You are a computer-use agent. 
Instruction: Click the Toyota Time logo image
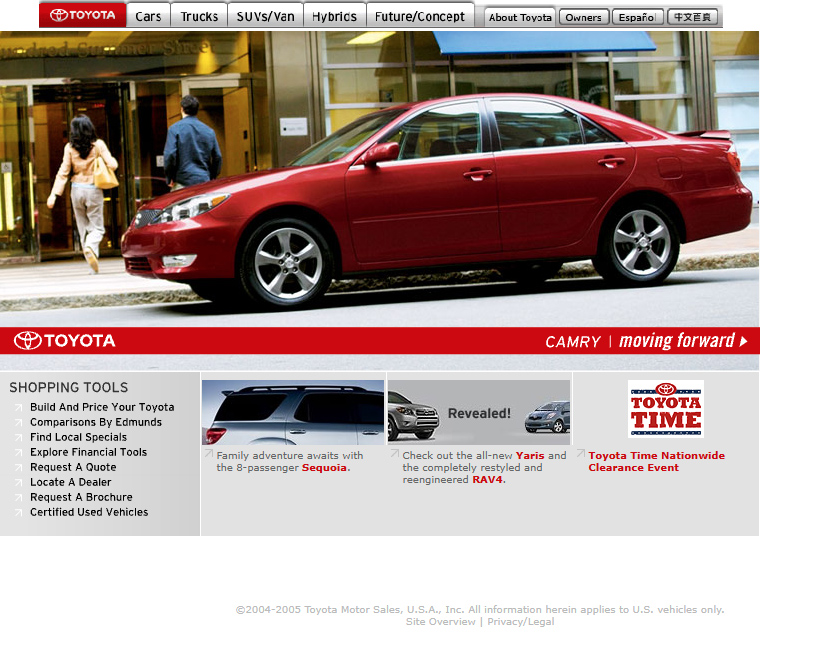[666, 409]
